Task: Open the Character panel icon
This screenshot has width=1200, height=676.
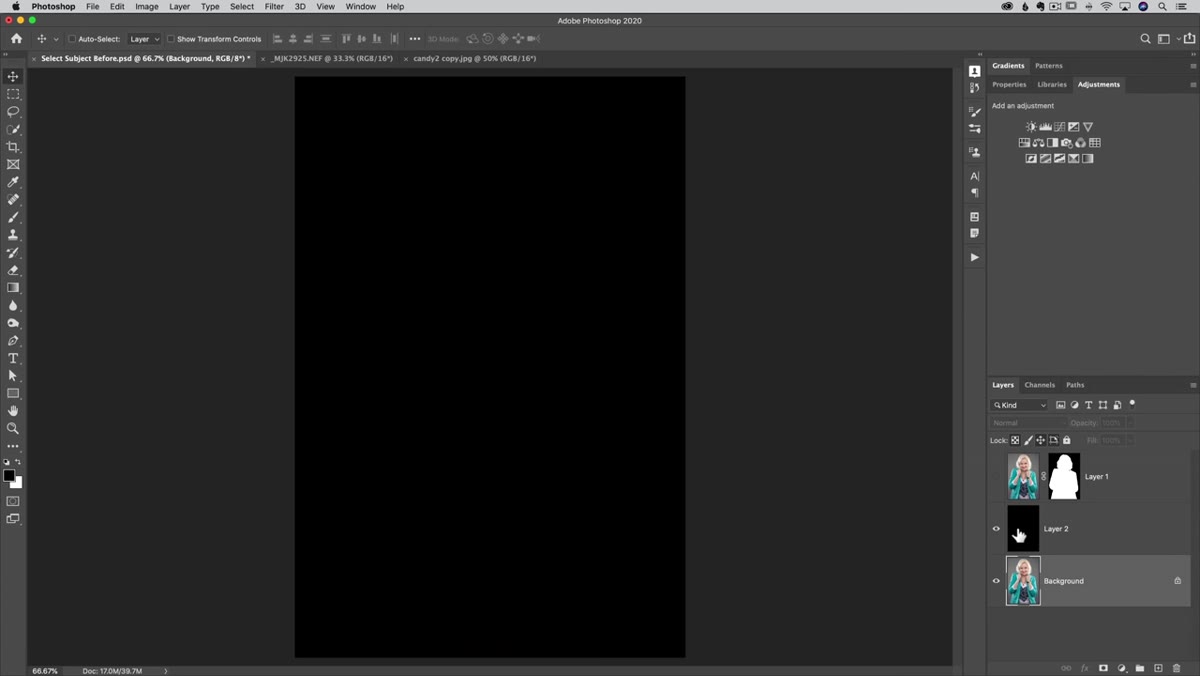Action: point(975,176)
